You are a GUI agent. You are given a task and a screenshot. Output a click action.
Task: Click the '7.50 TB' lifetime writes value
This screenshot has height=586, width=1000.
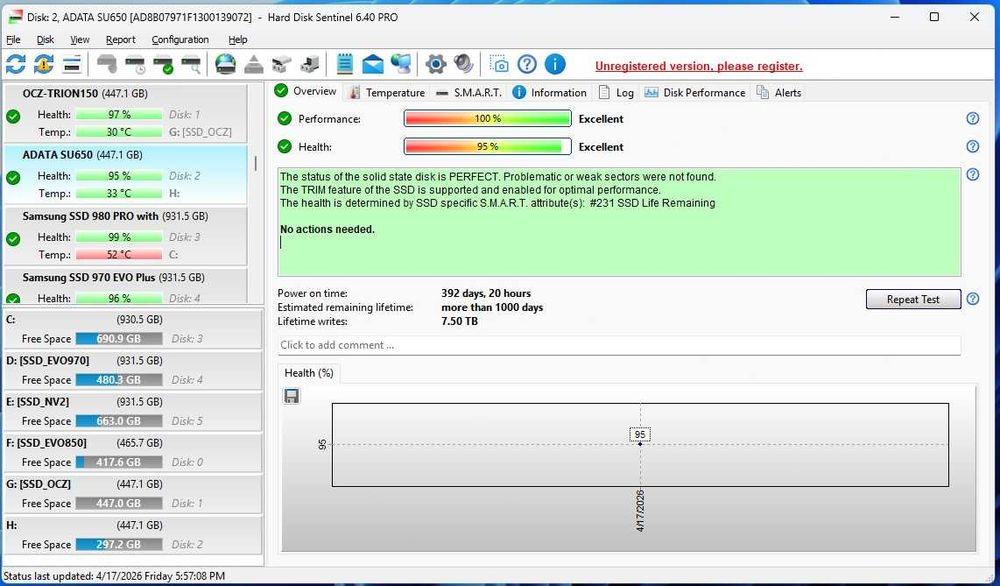[459, 321]
